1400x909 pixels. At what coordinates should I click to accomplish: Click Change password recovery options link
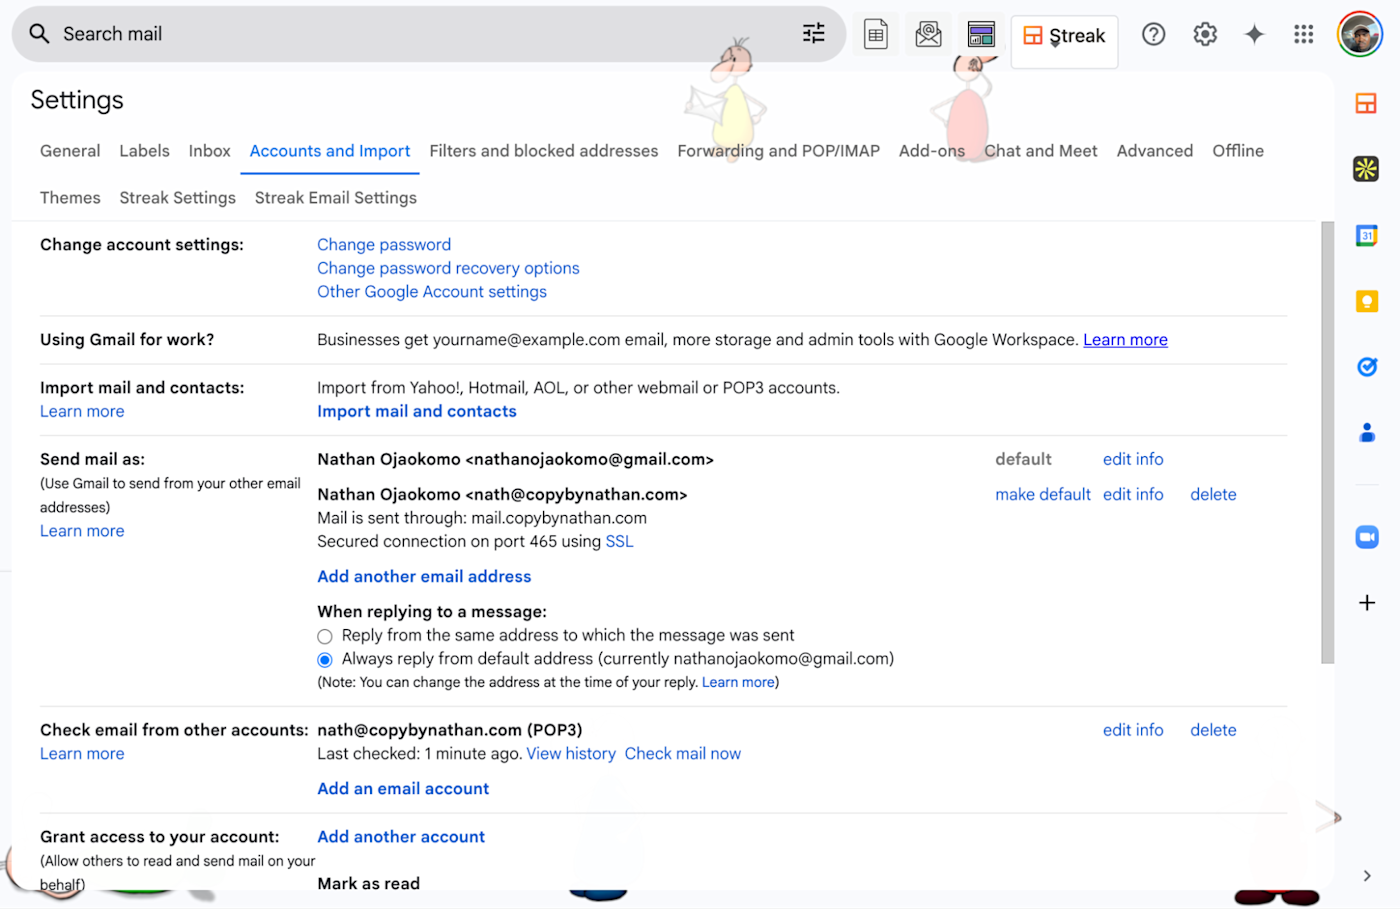[448, 268]
